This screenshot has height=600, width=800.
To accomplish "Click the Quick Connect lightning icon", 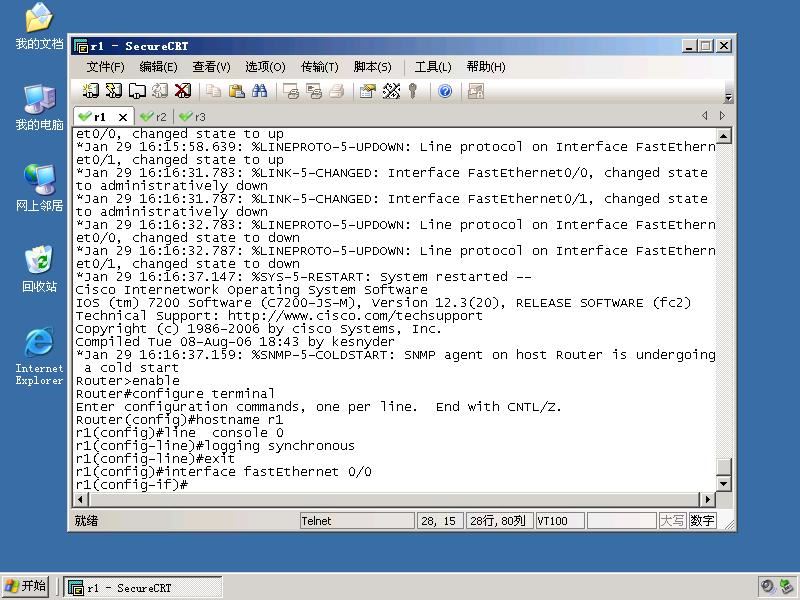I will click(x=114, y=91).
